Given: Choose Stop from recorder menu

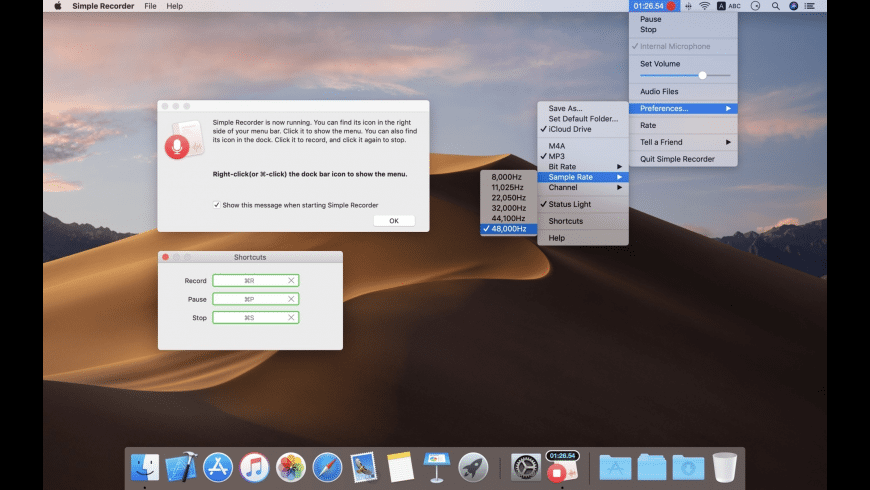Looking at the screenshot, I should 683,29.
